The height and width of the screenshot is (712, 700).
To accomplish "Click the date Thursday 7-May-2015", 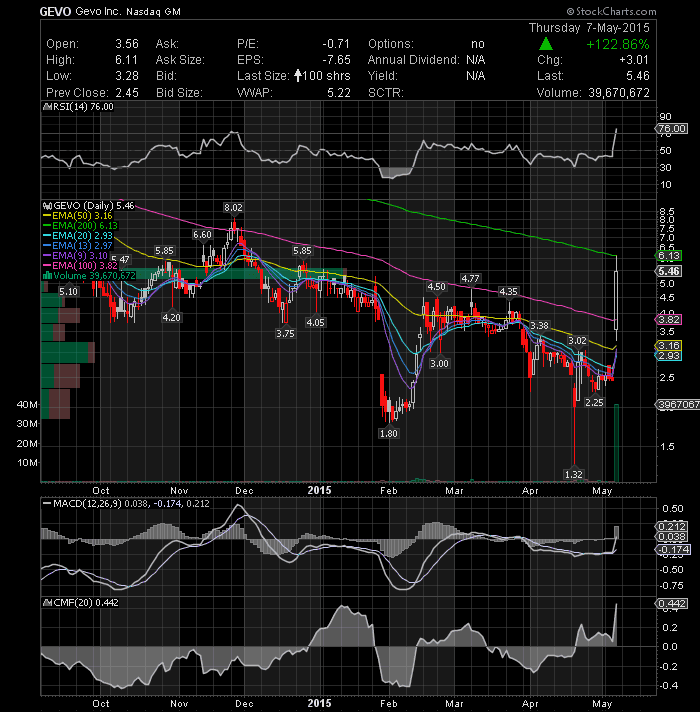I will (x=589, y=28).
